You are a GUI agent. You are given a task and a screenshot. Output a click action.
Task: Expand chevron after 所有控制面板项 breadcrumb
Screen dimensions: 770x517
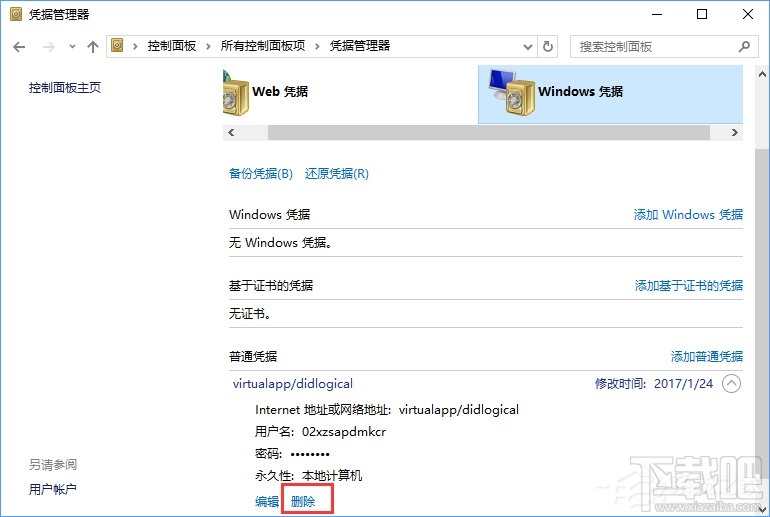pos(317,47)
